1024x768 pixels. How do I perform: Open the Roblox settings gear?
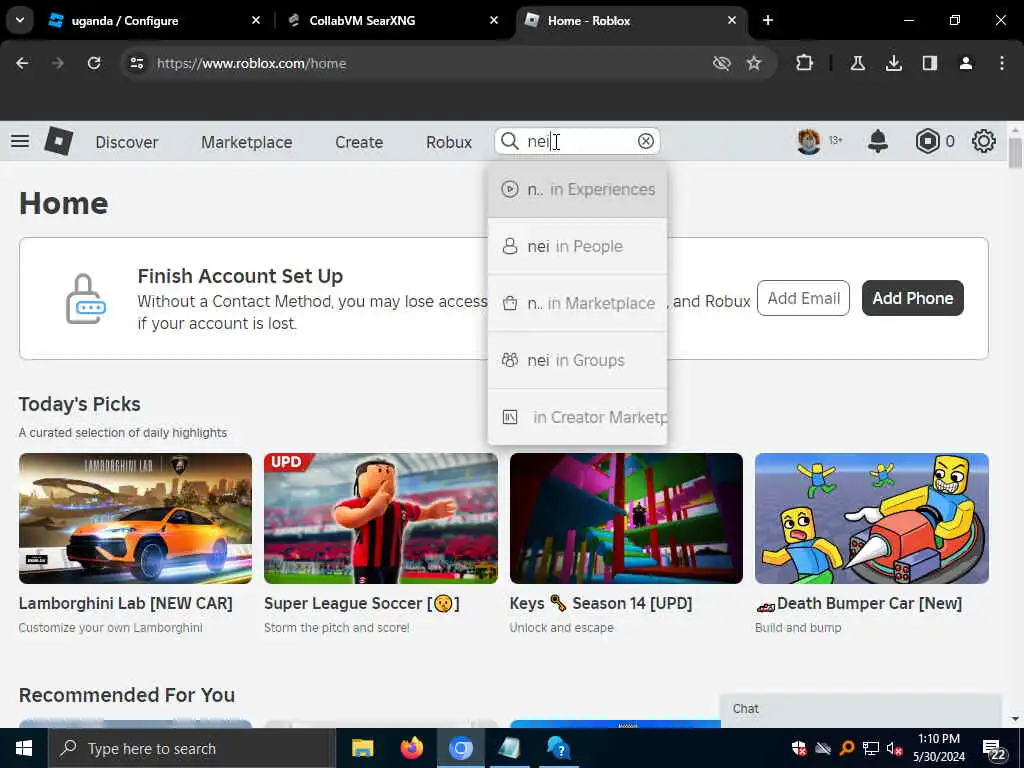point(984,141)
